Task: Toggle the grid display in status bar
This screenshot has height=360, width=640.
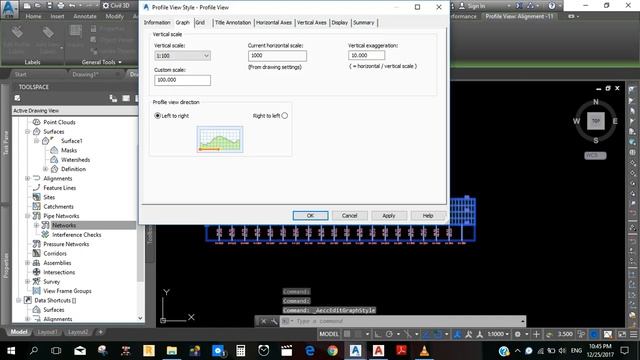Action: click(x=347, y=334)
